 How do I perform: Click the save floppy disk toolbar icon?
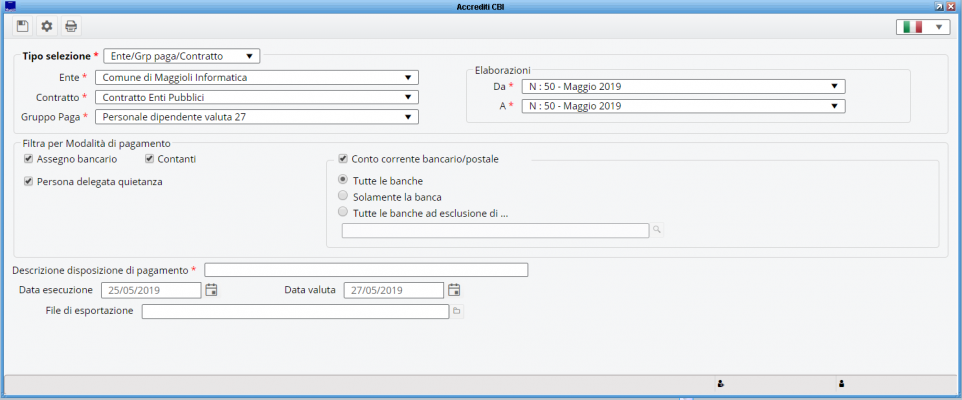22,26
